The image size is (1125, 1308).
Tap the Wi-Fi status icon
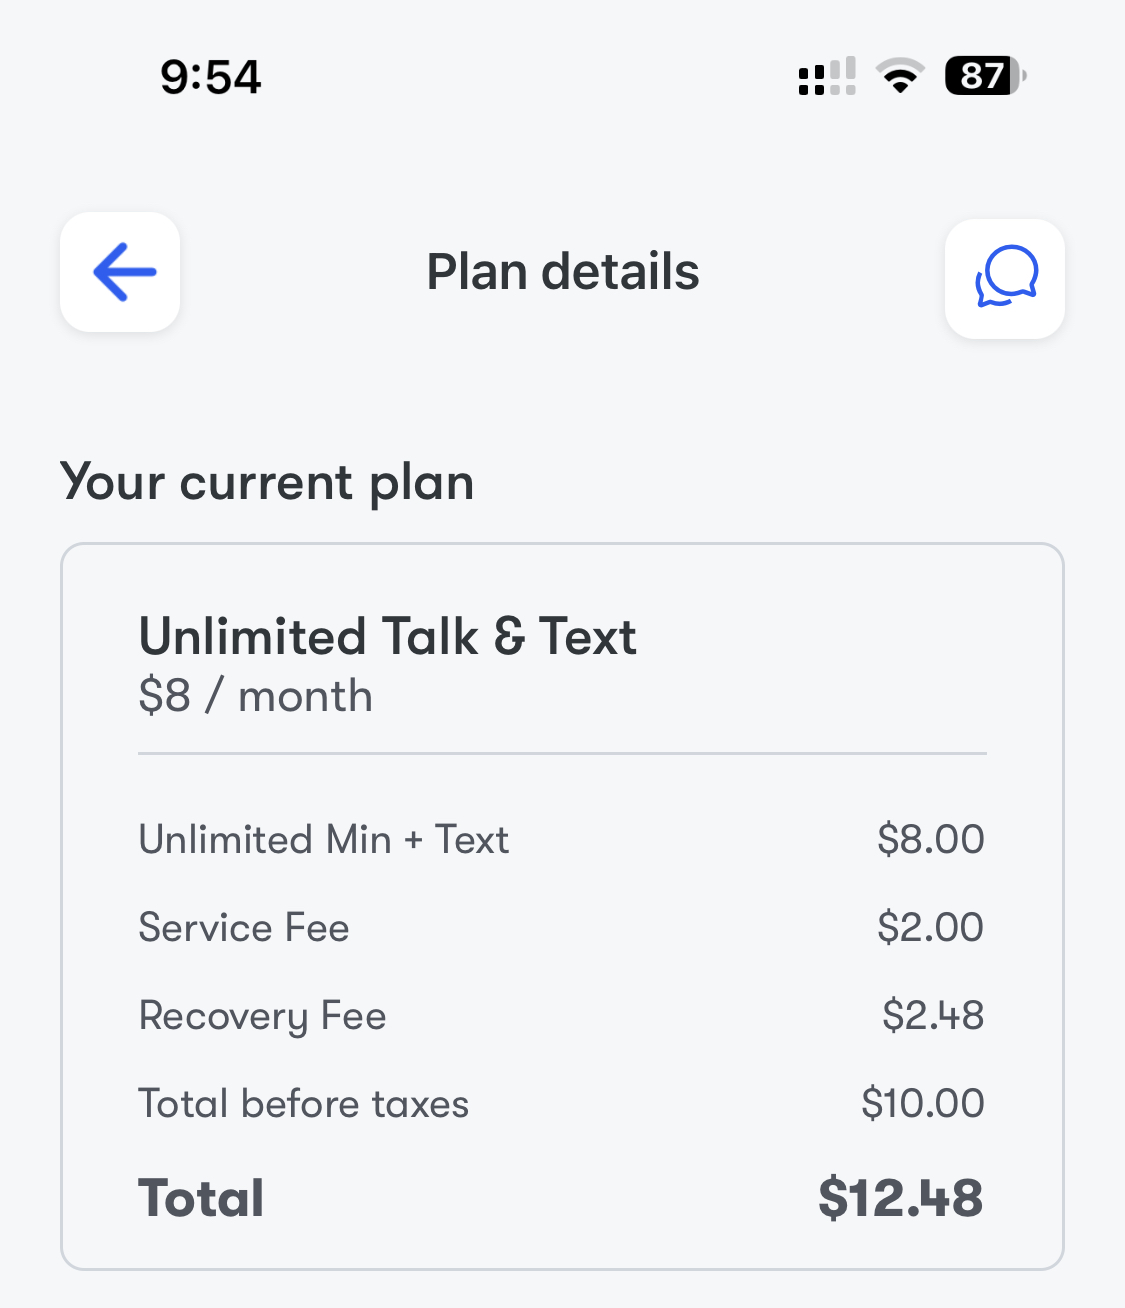(899, 76)
